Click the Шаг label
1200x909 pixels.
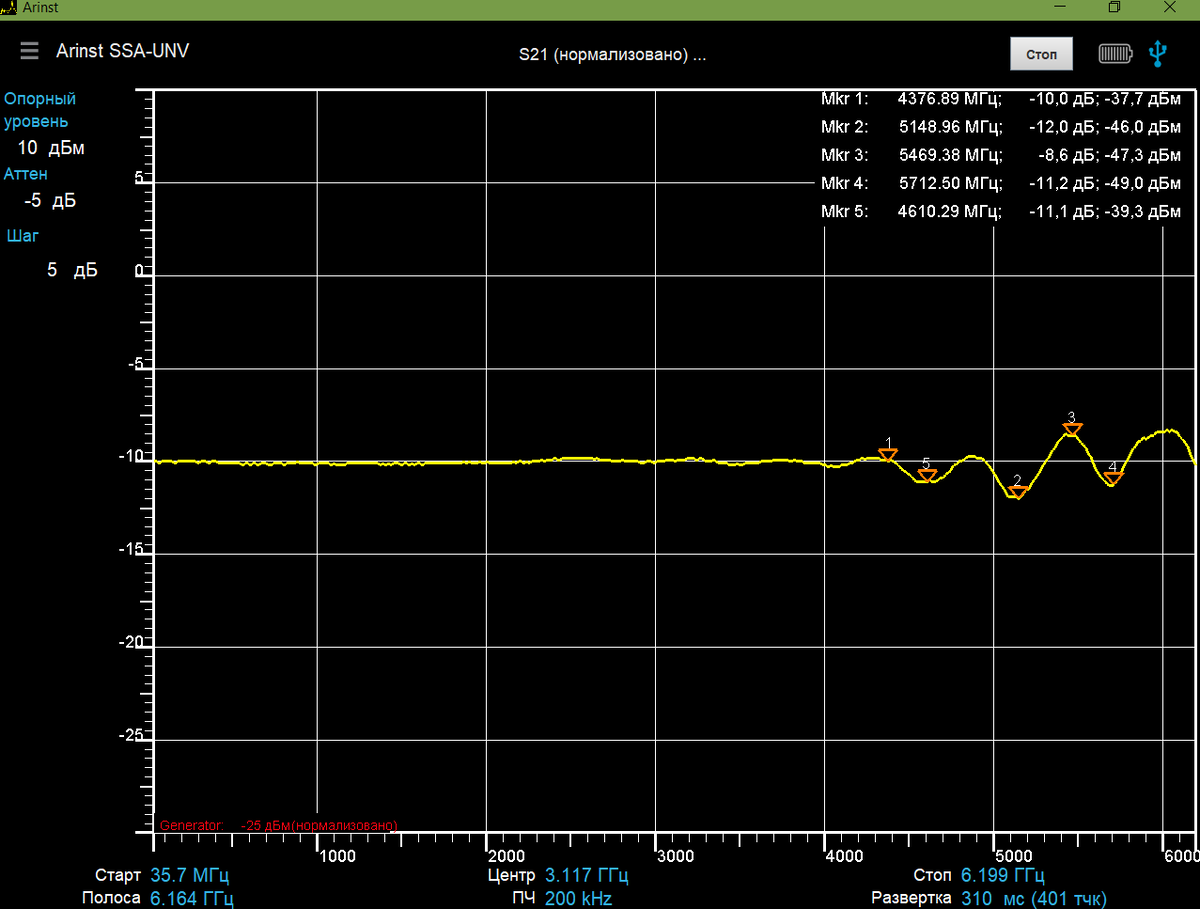(23, 236)
